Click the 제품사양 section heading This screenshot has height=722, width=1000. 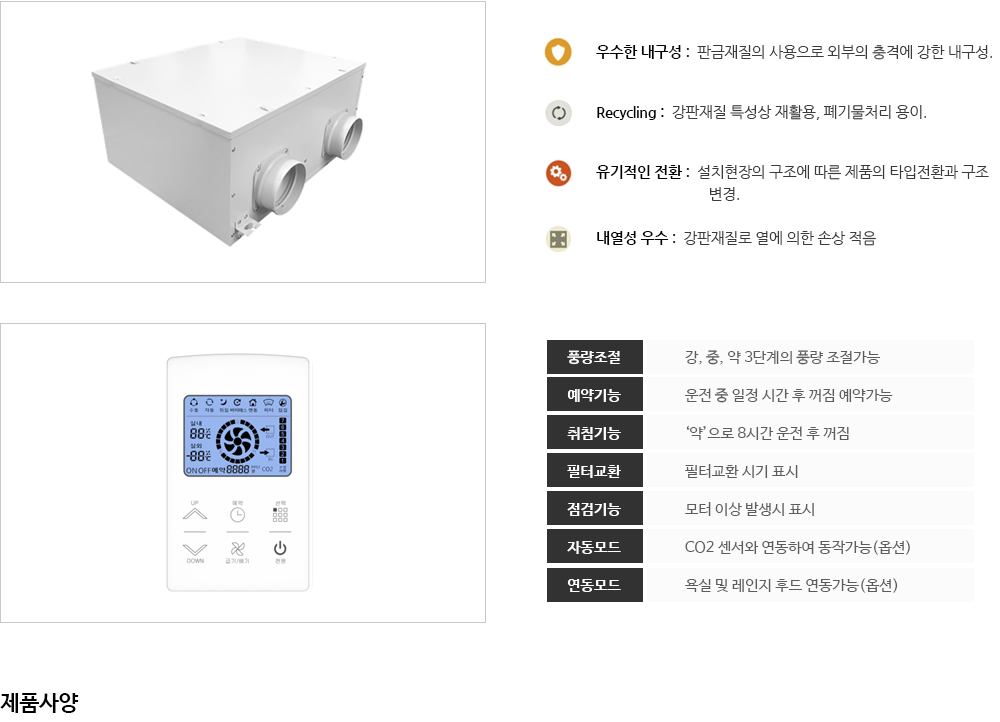[x=40, y=702]
